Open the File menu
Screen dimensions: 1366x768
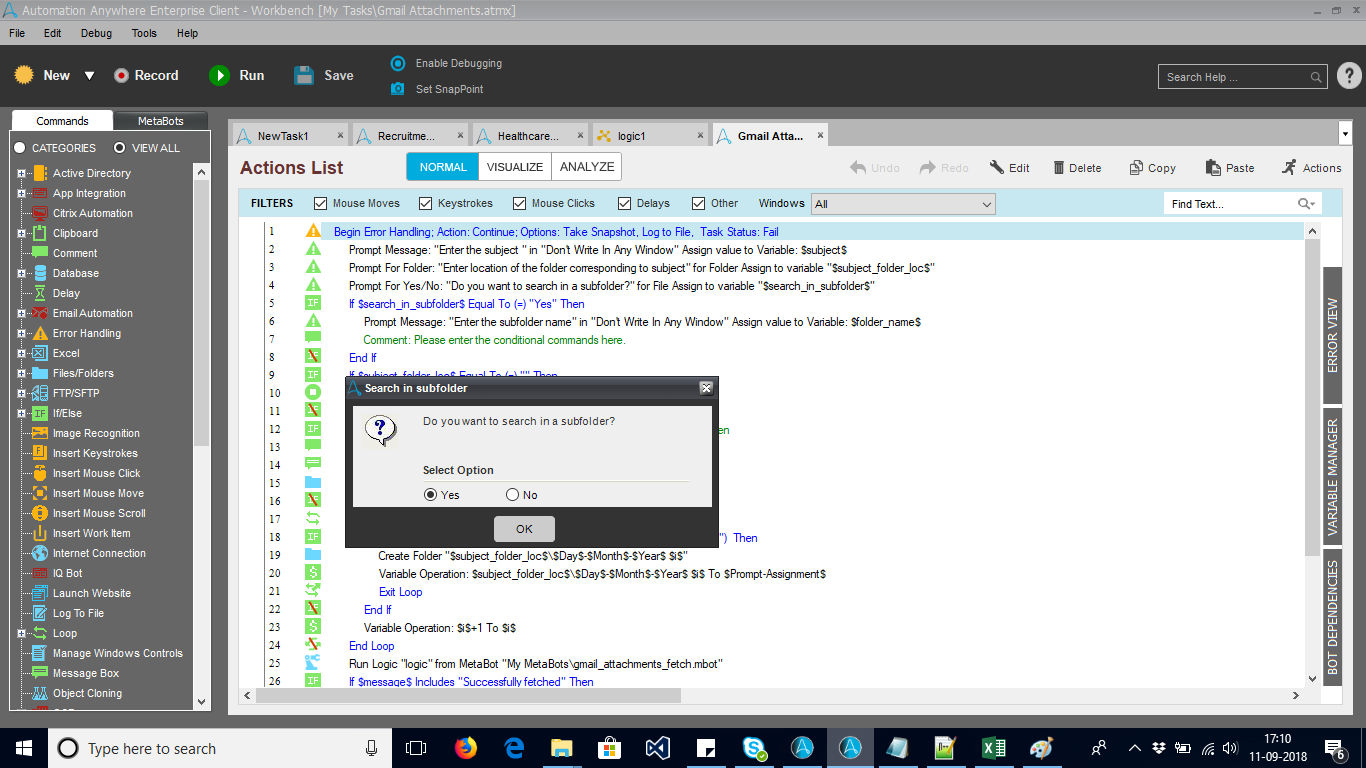point(17,33)
